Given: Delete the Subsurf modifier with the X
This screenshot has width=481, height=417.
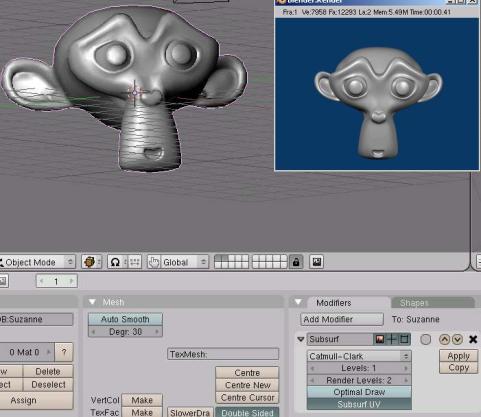Looking at the screenshot, I should pyautogui.click(x=473, y=339).
